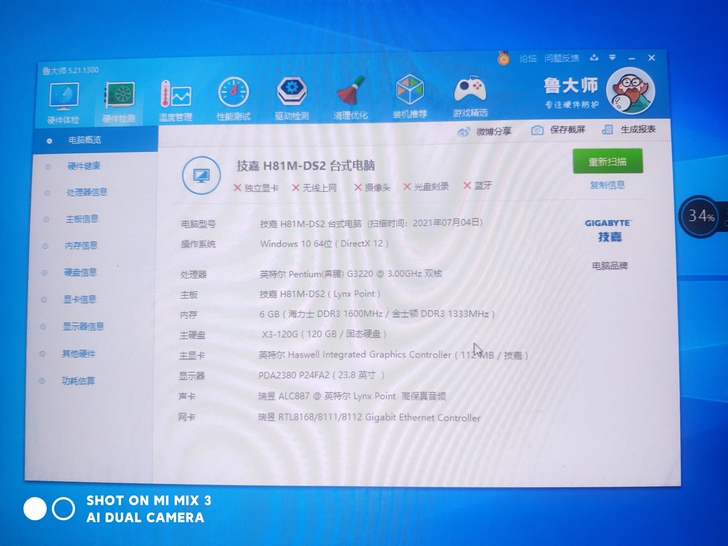Click the download-arrow icon in title bar

(x=594, y=58)
